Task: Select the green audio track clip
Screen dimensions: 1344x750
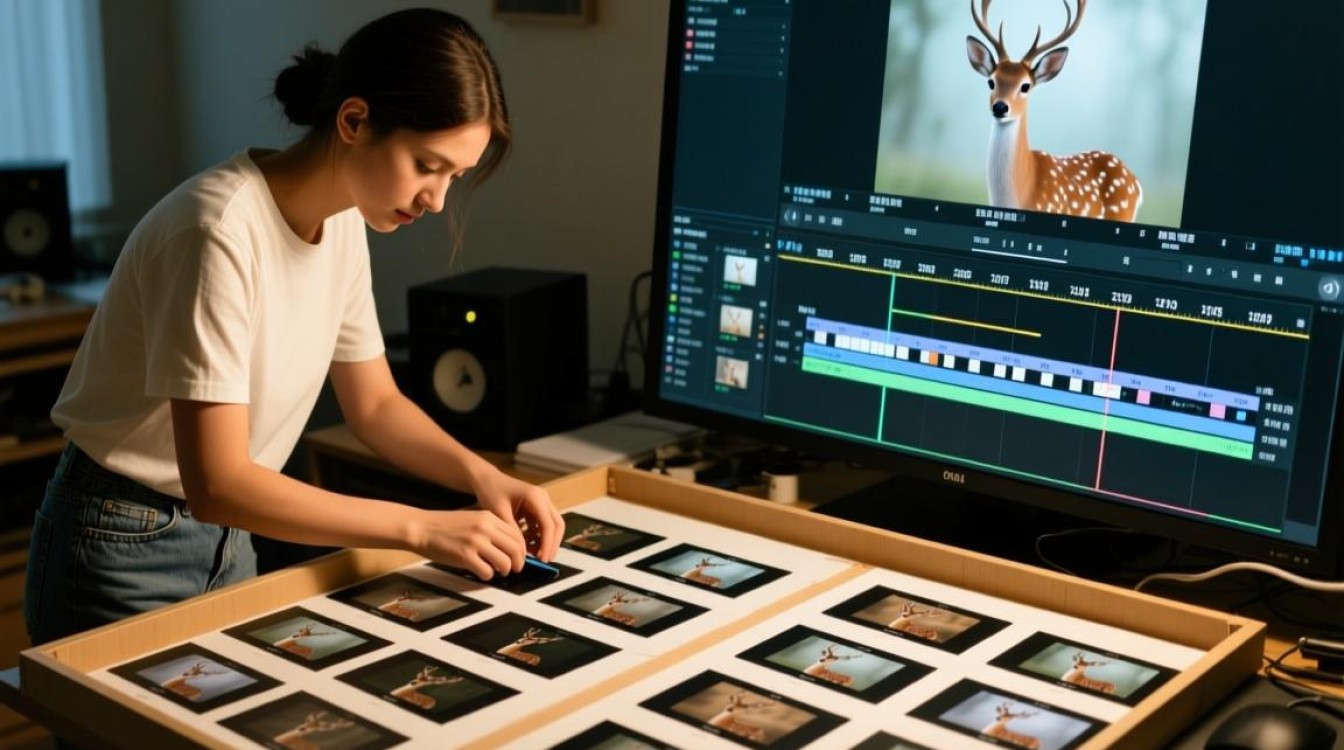Action: (x=1027, y=407)
